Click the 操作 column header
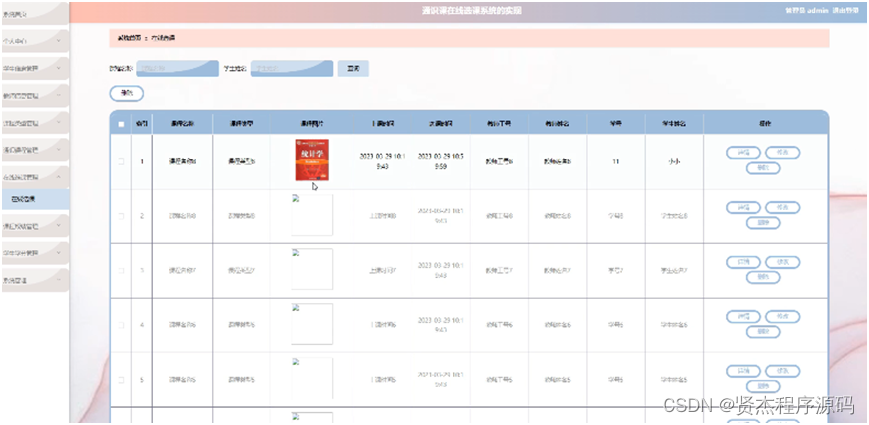This screenshot has height=425, width=869. [x=765, y=124]
